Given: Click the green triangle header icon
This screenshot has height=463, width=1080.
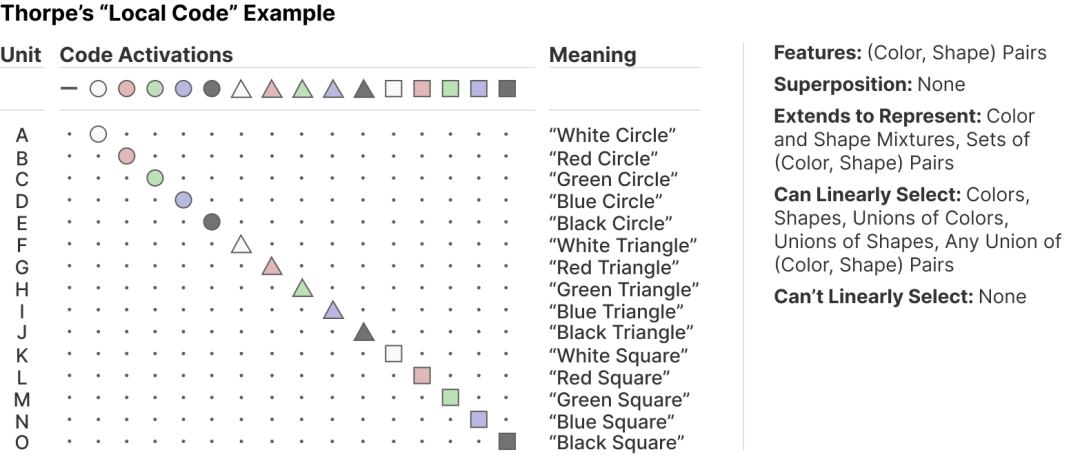Looking at the screenshot, I should pos(302,88).
